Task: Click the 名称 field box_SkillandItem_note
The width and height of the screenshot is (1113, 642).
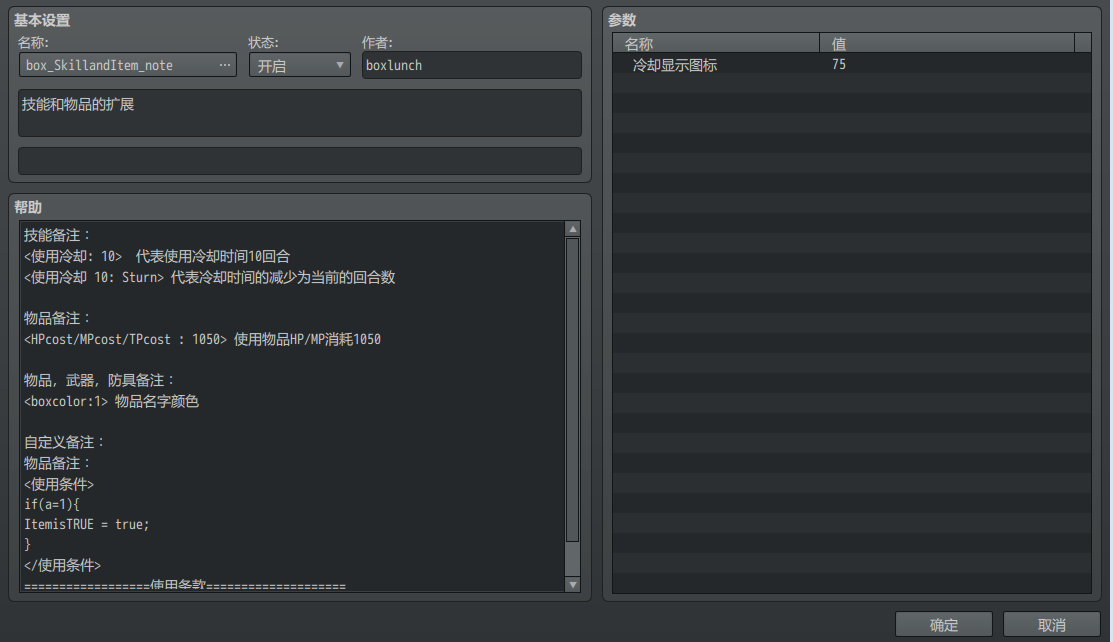Action: coord(128,65)
